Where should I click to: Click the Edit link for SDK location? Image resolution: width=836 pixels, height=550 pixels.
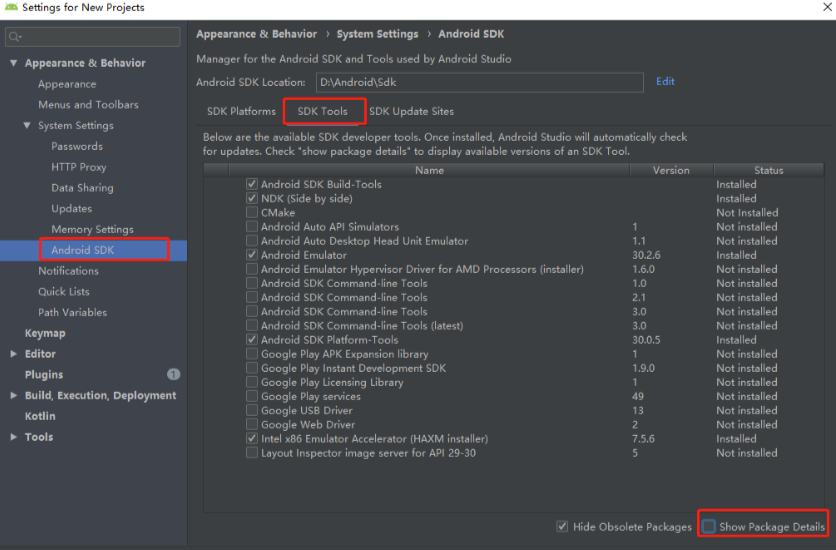pos(665,82)
